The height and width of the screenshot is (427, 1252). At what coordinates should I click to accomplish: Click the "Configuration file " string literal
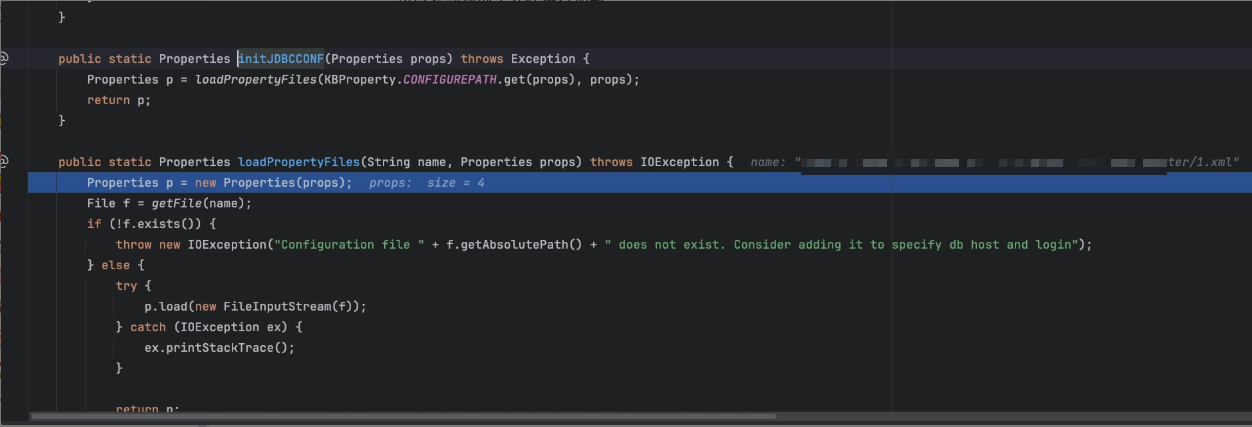pos(352,244)
